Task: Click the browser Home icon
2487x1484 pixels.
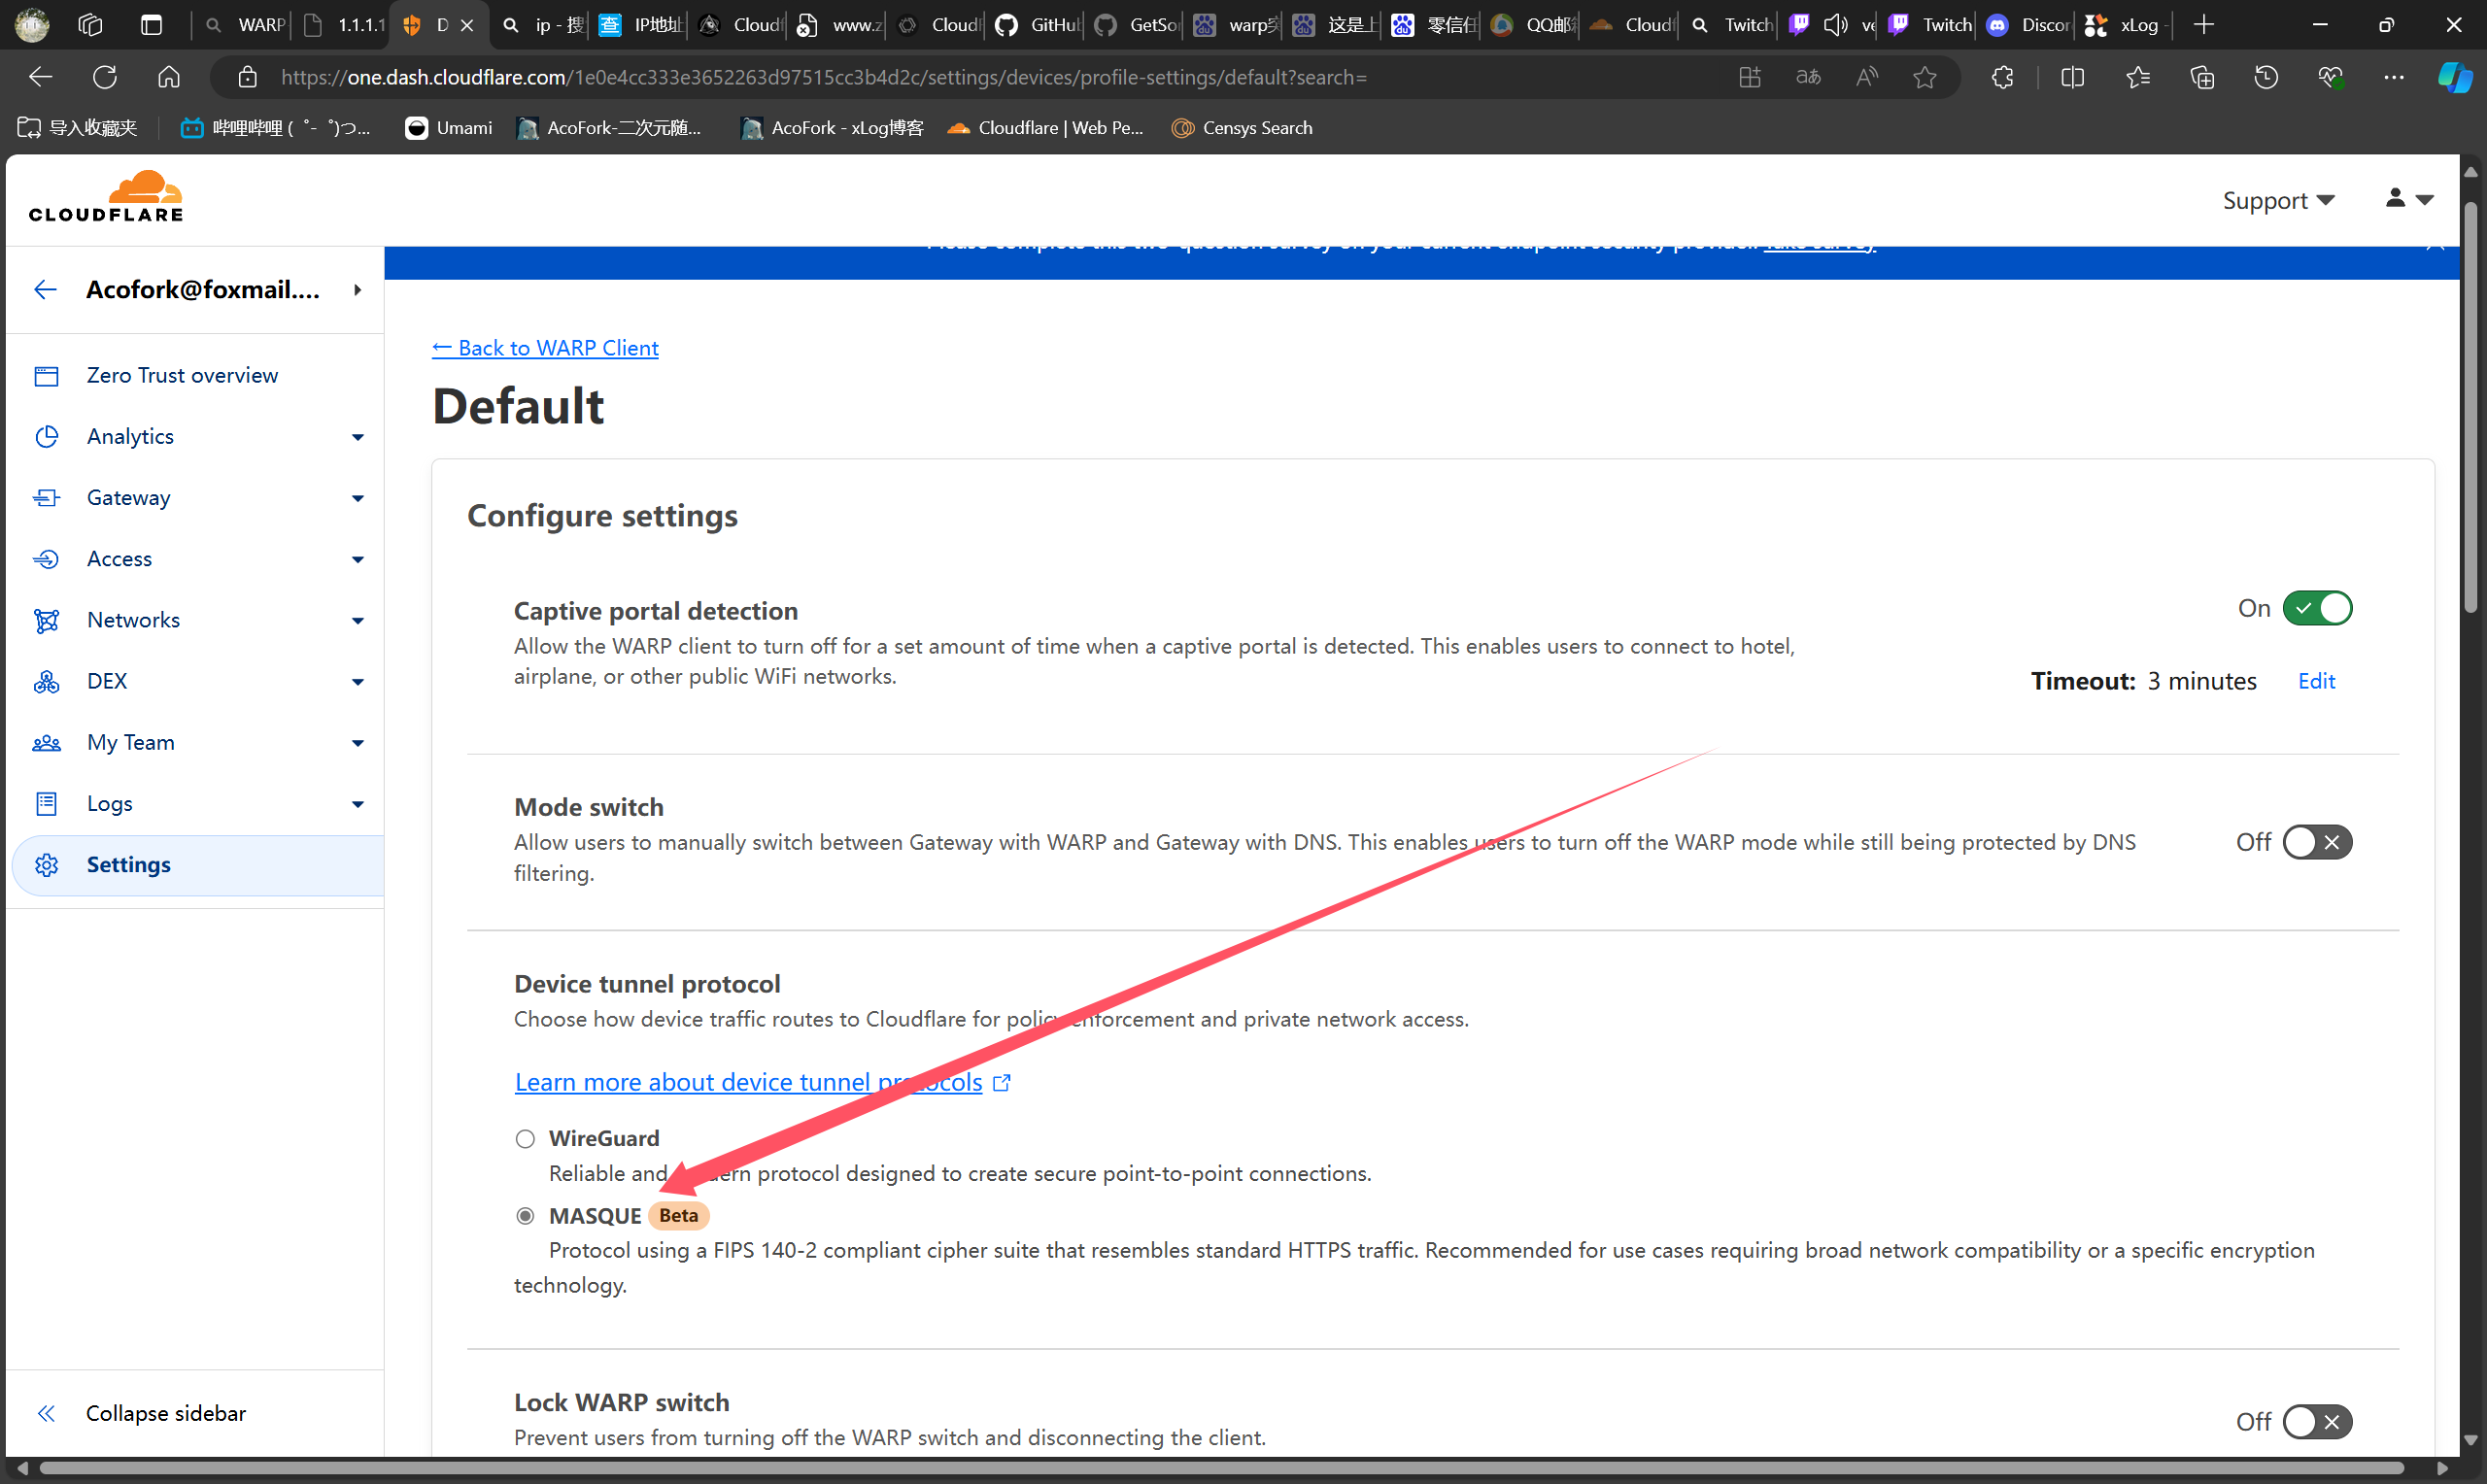Action: coord(169,77)
